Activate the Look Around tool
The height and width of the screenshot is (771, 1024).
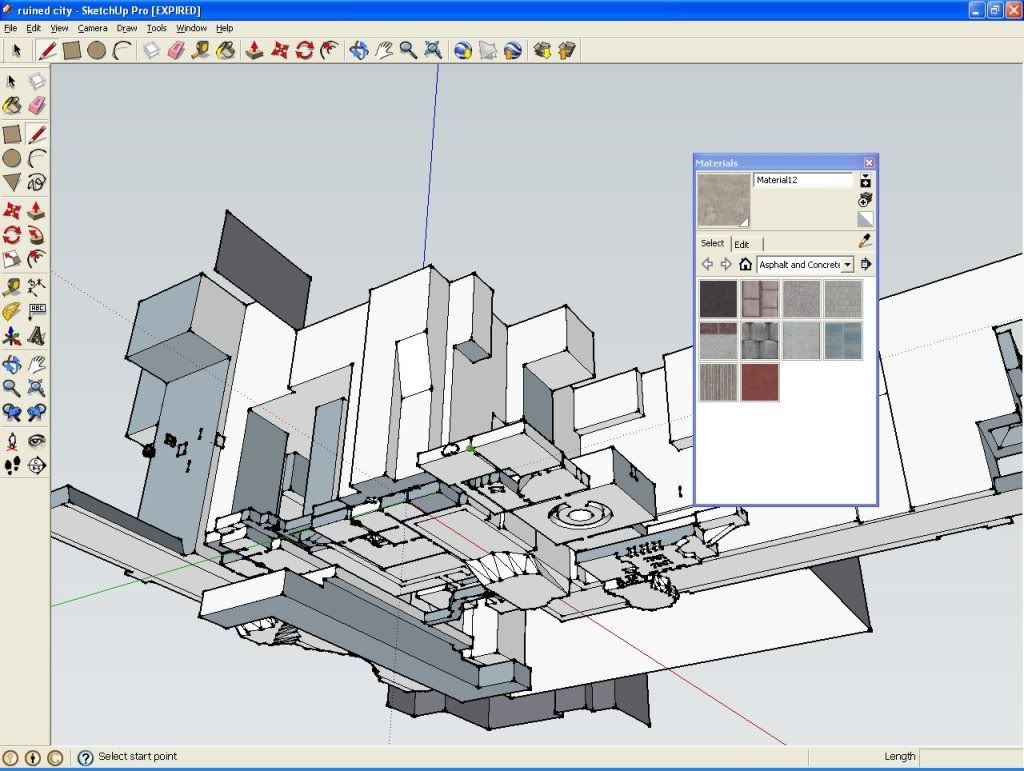point(37,441)
